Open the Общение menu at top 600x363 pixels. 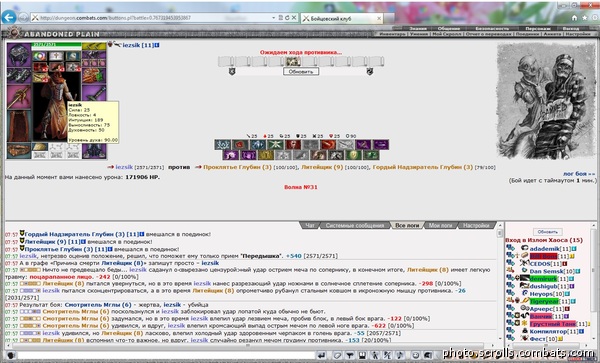[x=448, y=28]
